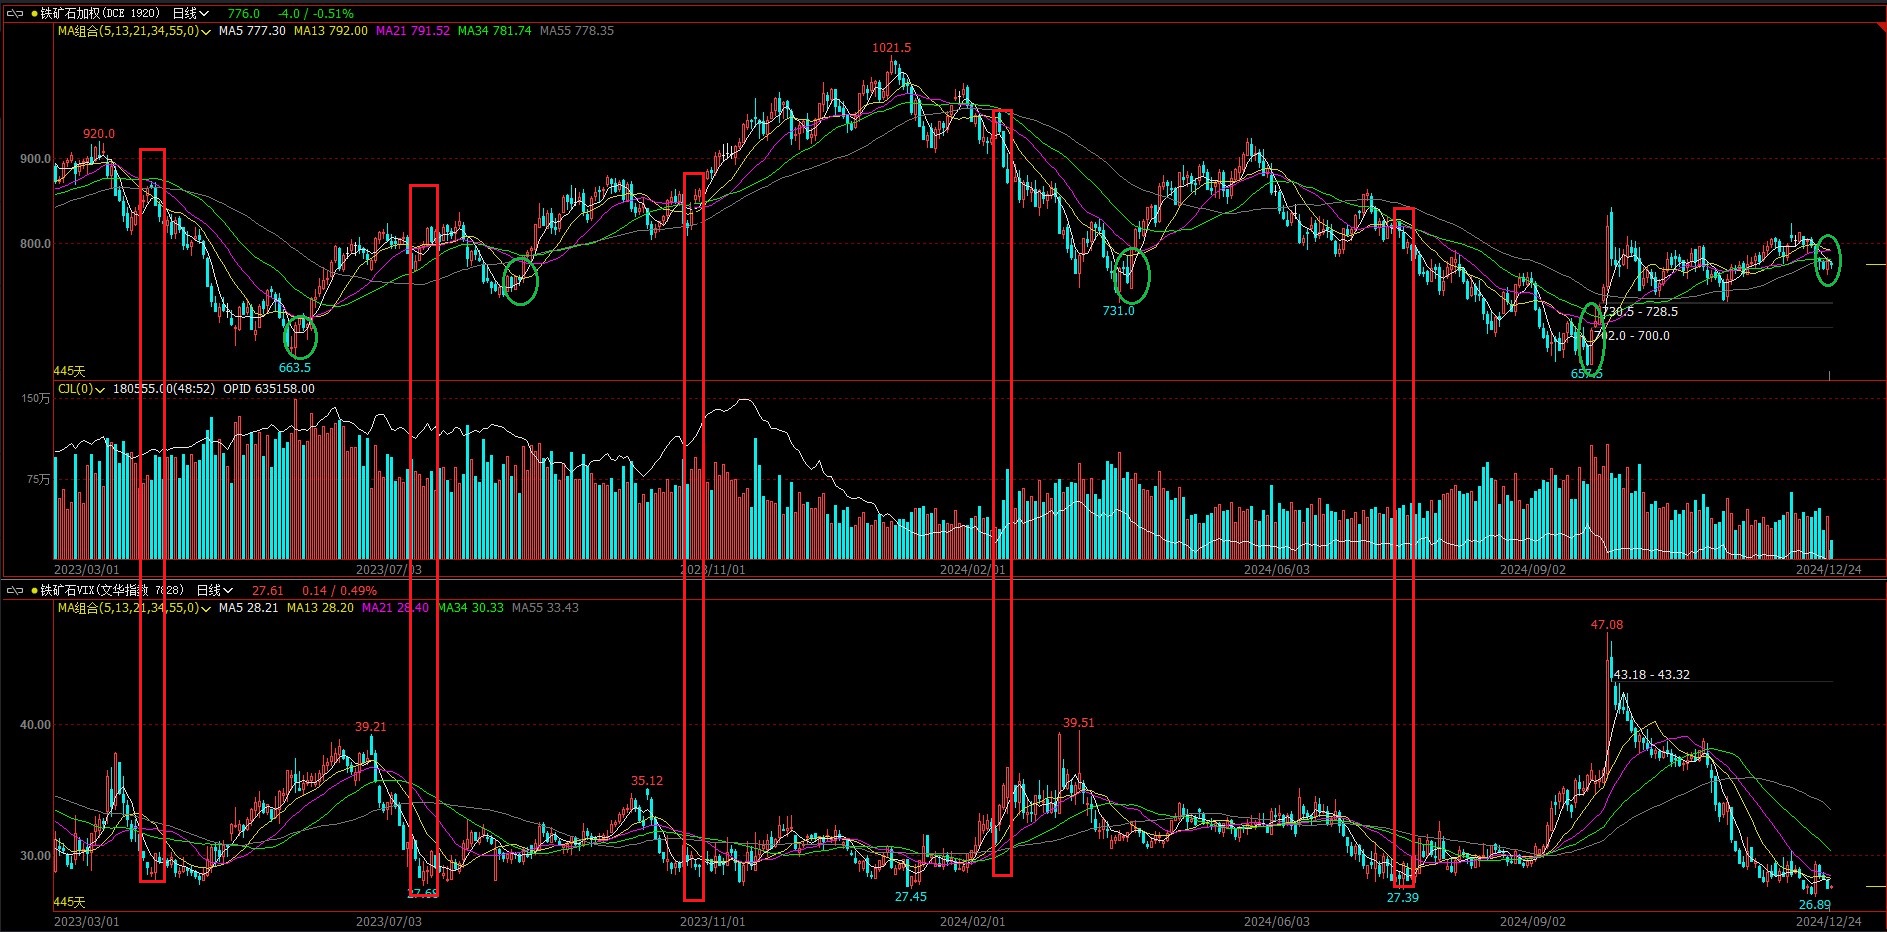Click the VIX last value 27.61
The height and width of the screenshot is (932, 1887).
click(x=268, y=591)
